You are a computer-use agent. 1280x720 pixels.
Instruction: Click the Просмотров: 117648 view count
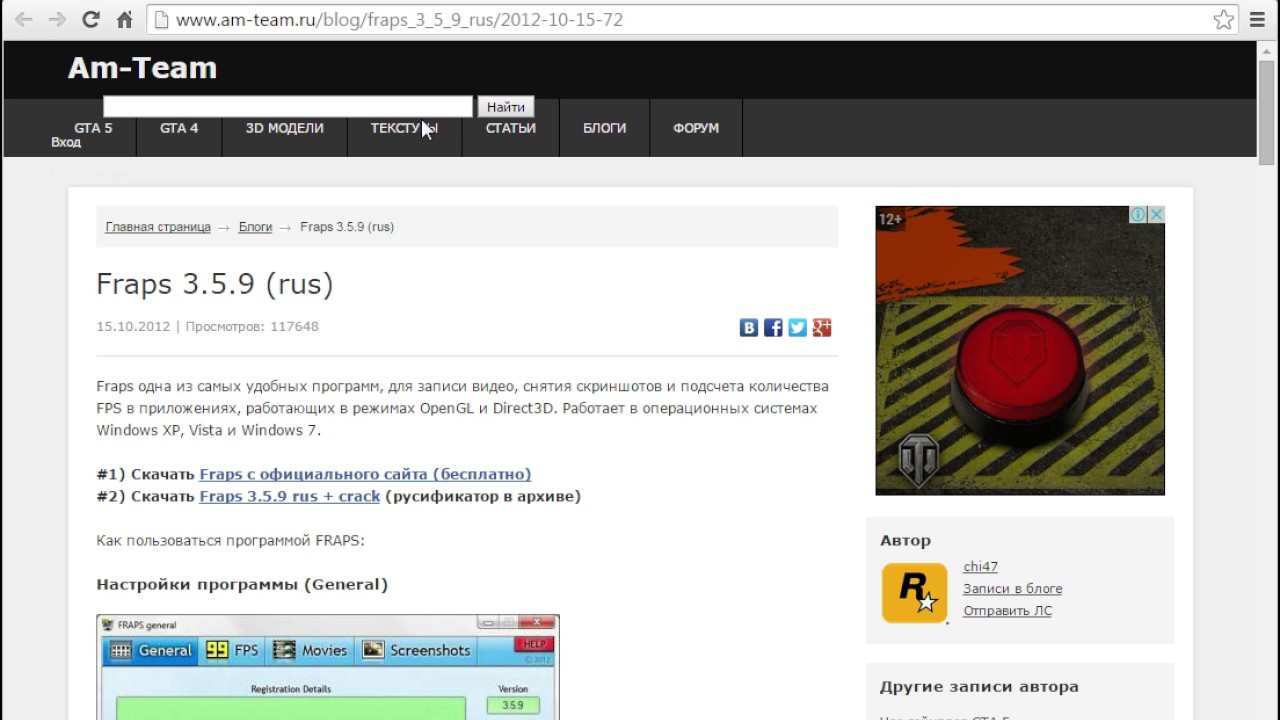click(x=252, y=326)
